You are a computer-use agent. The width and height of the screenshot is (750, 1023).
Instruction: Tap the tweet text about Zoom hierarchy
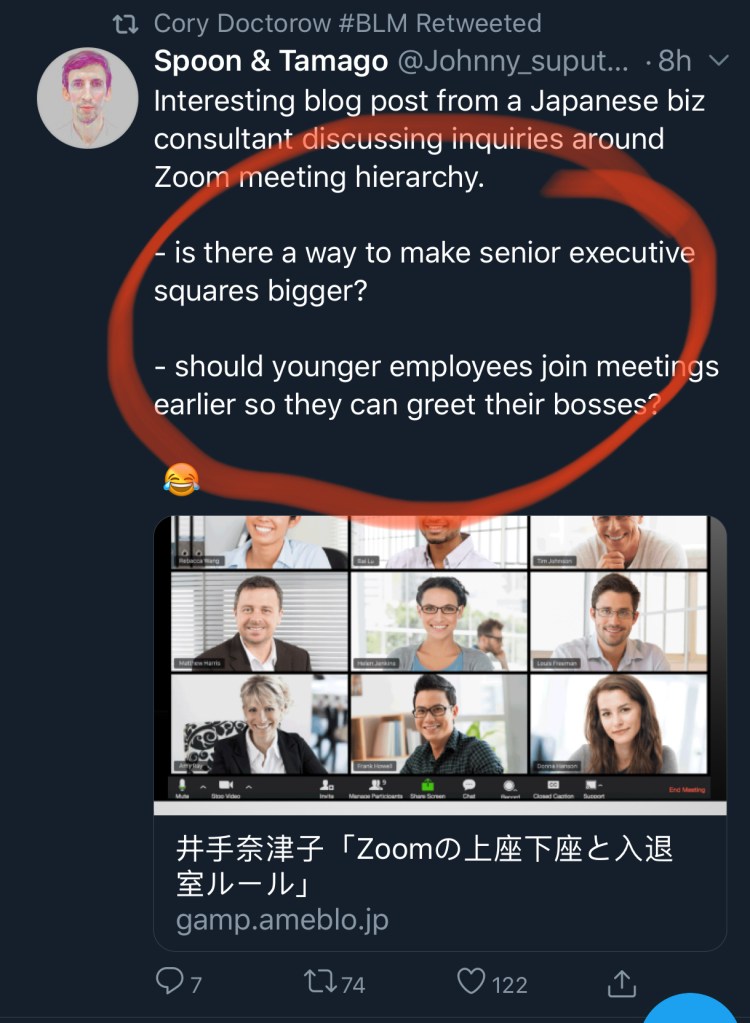436,252
